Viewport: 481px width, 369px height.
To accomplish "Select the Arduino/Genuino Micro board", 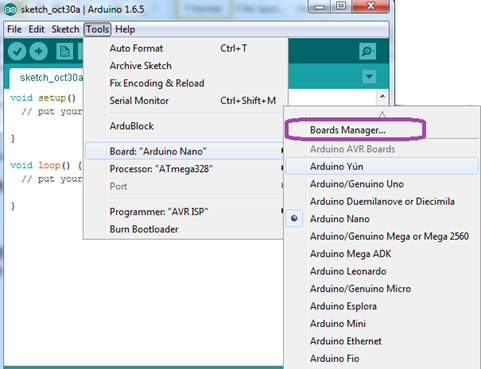I will [x=382, y=289].
